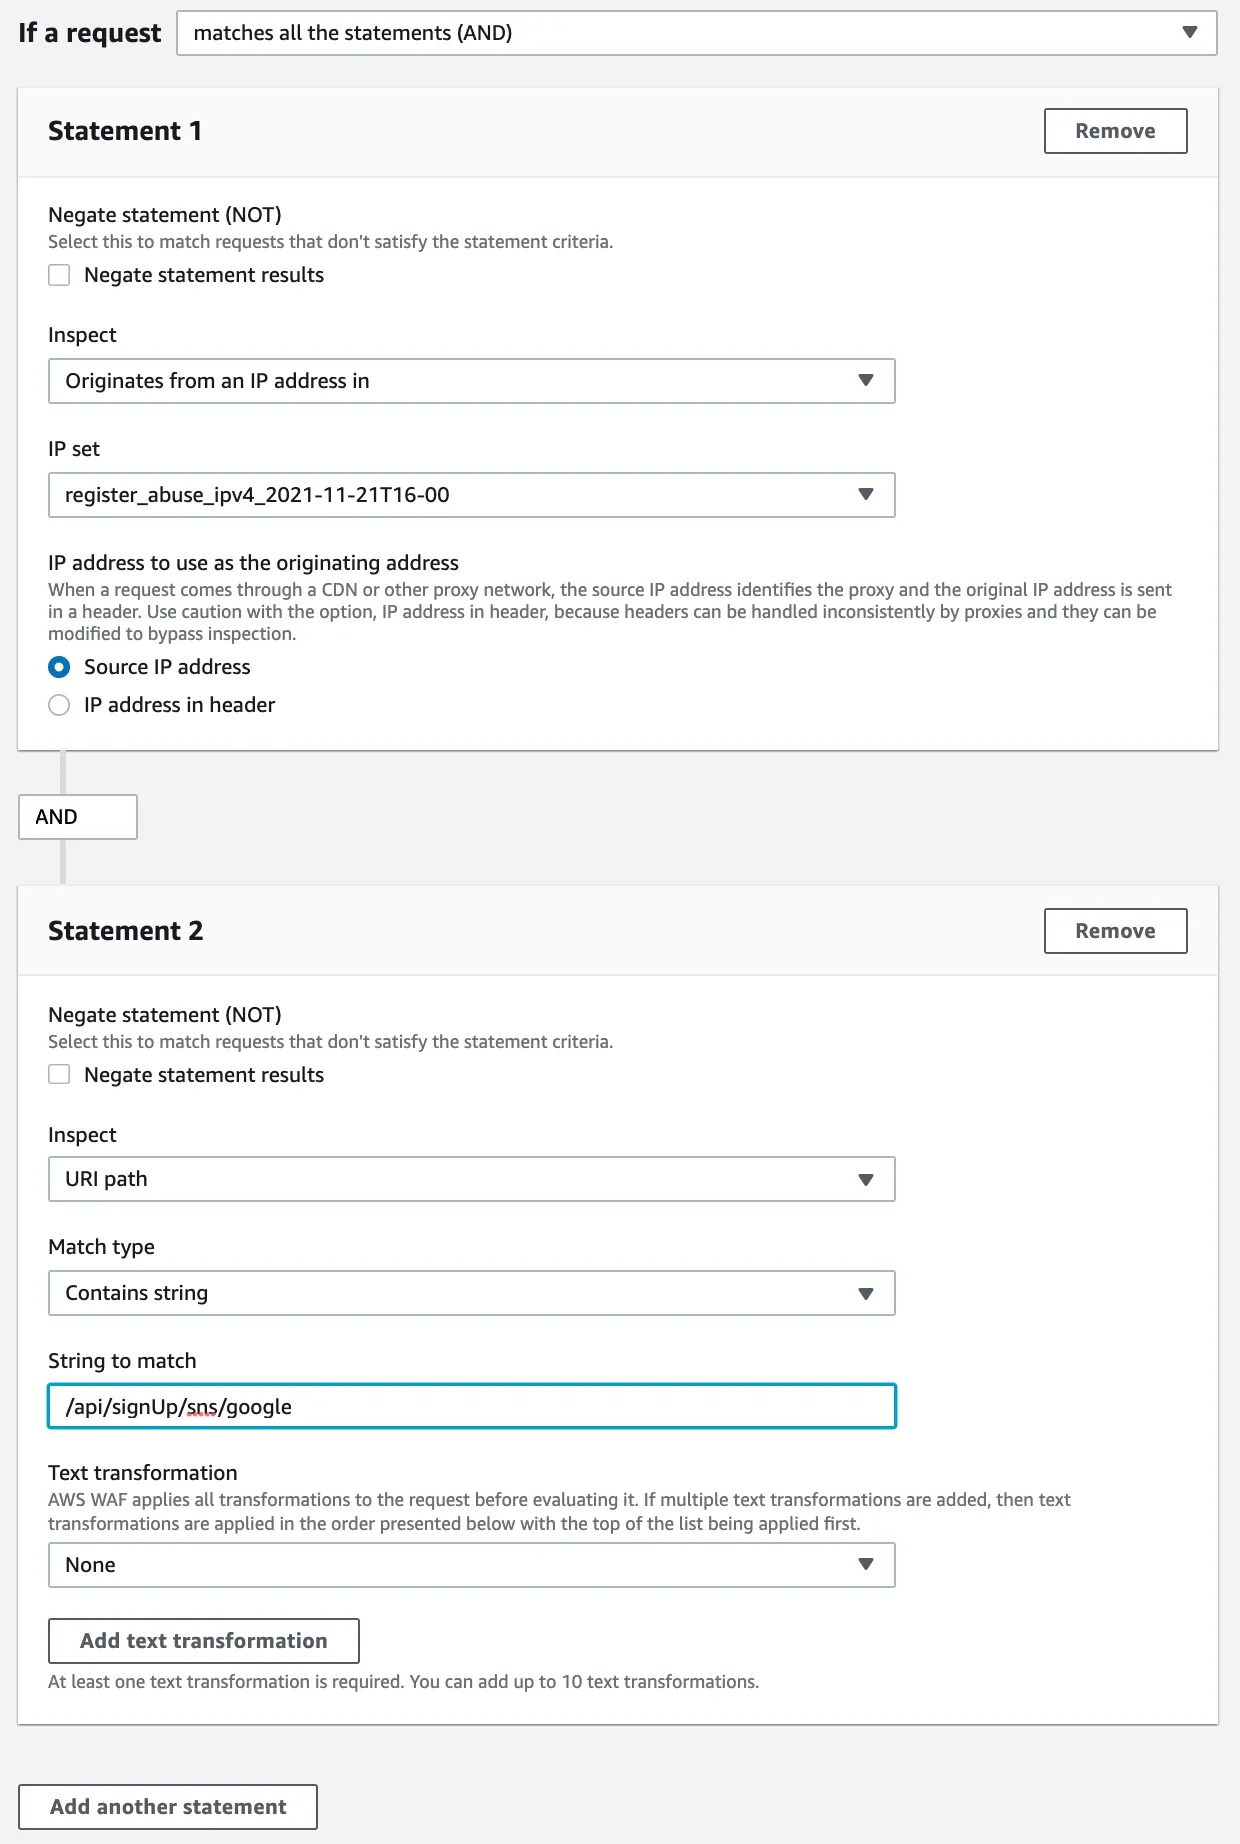Click the AND connector box
Screen dimensions: 1240x1844
78,817
